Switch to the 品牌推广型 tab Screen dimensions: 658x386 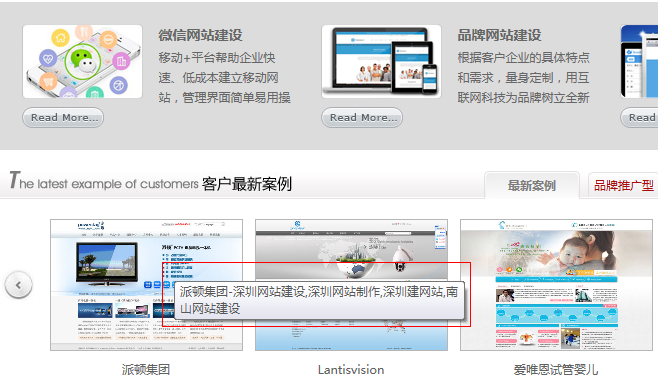tap(624, 185)
